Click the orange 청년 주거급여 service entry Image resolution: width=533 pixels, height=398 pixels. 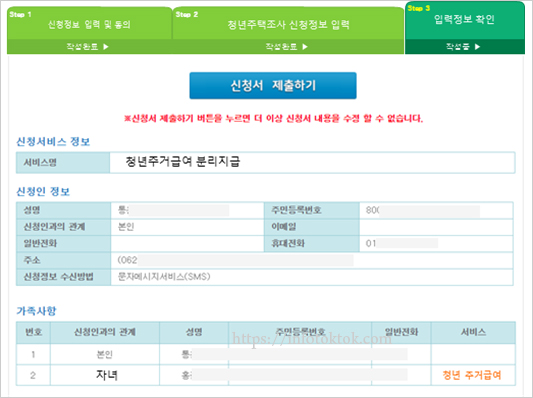[x=472, y=375]
